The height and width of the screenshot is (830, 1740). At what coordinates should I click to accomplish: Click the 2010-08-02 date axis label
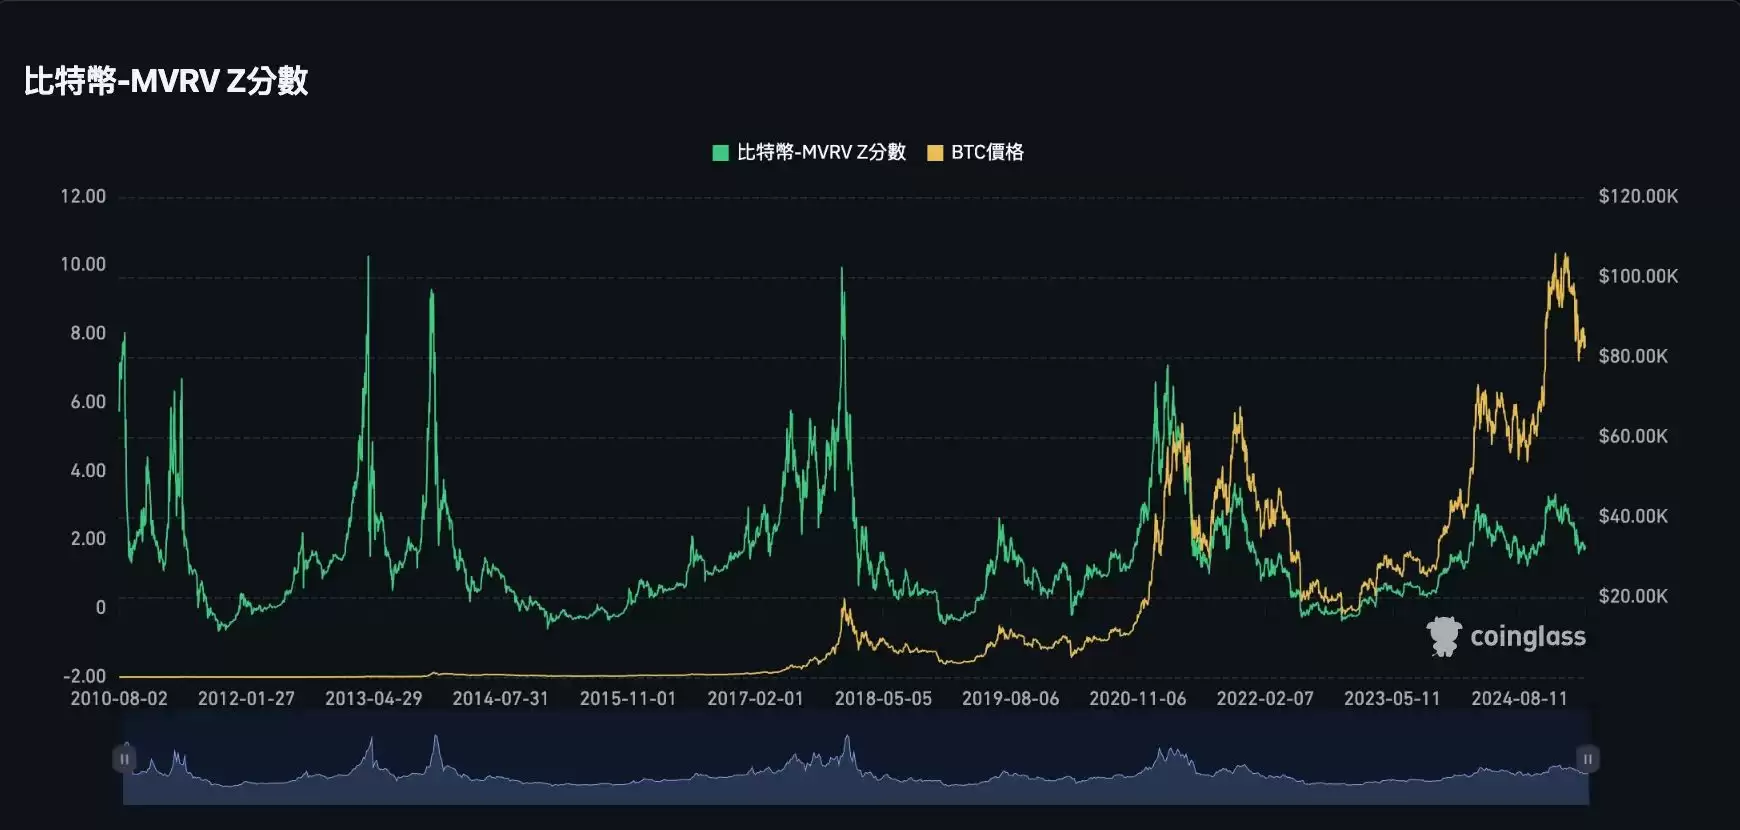tap(119, 699)
